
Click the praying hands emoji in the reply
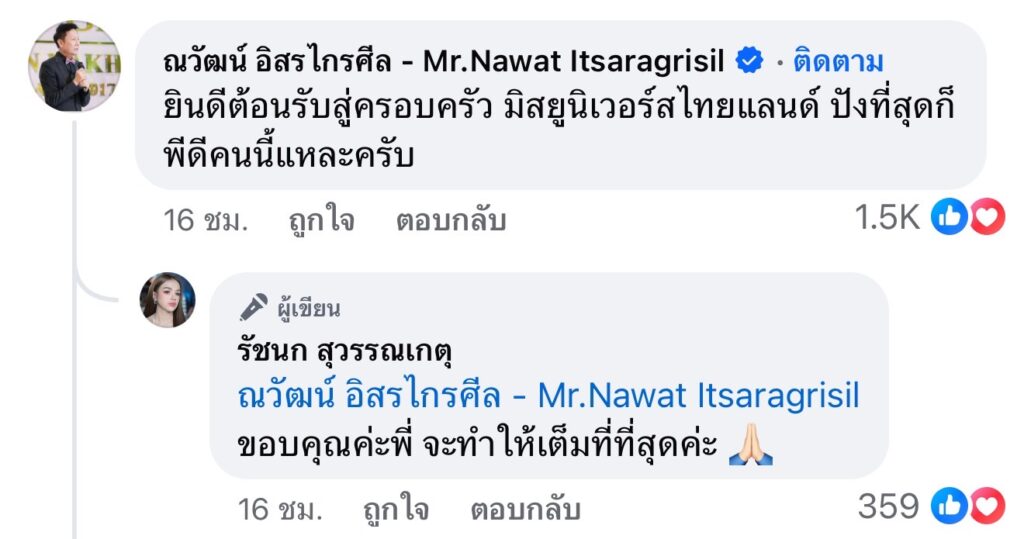(750, 445)
